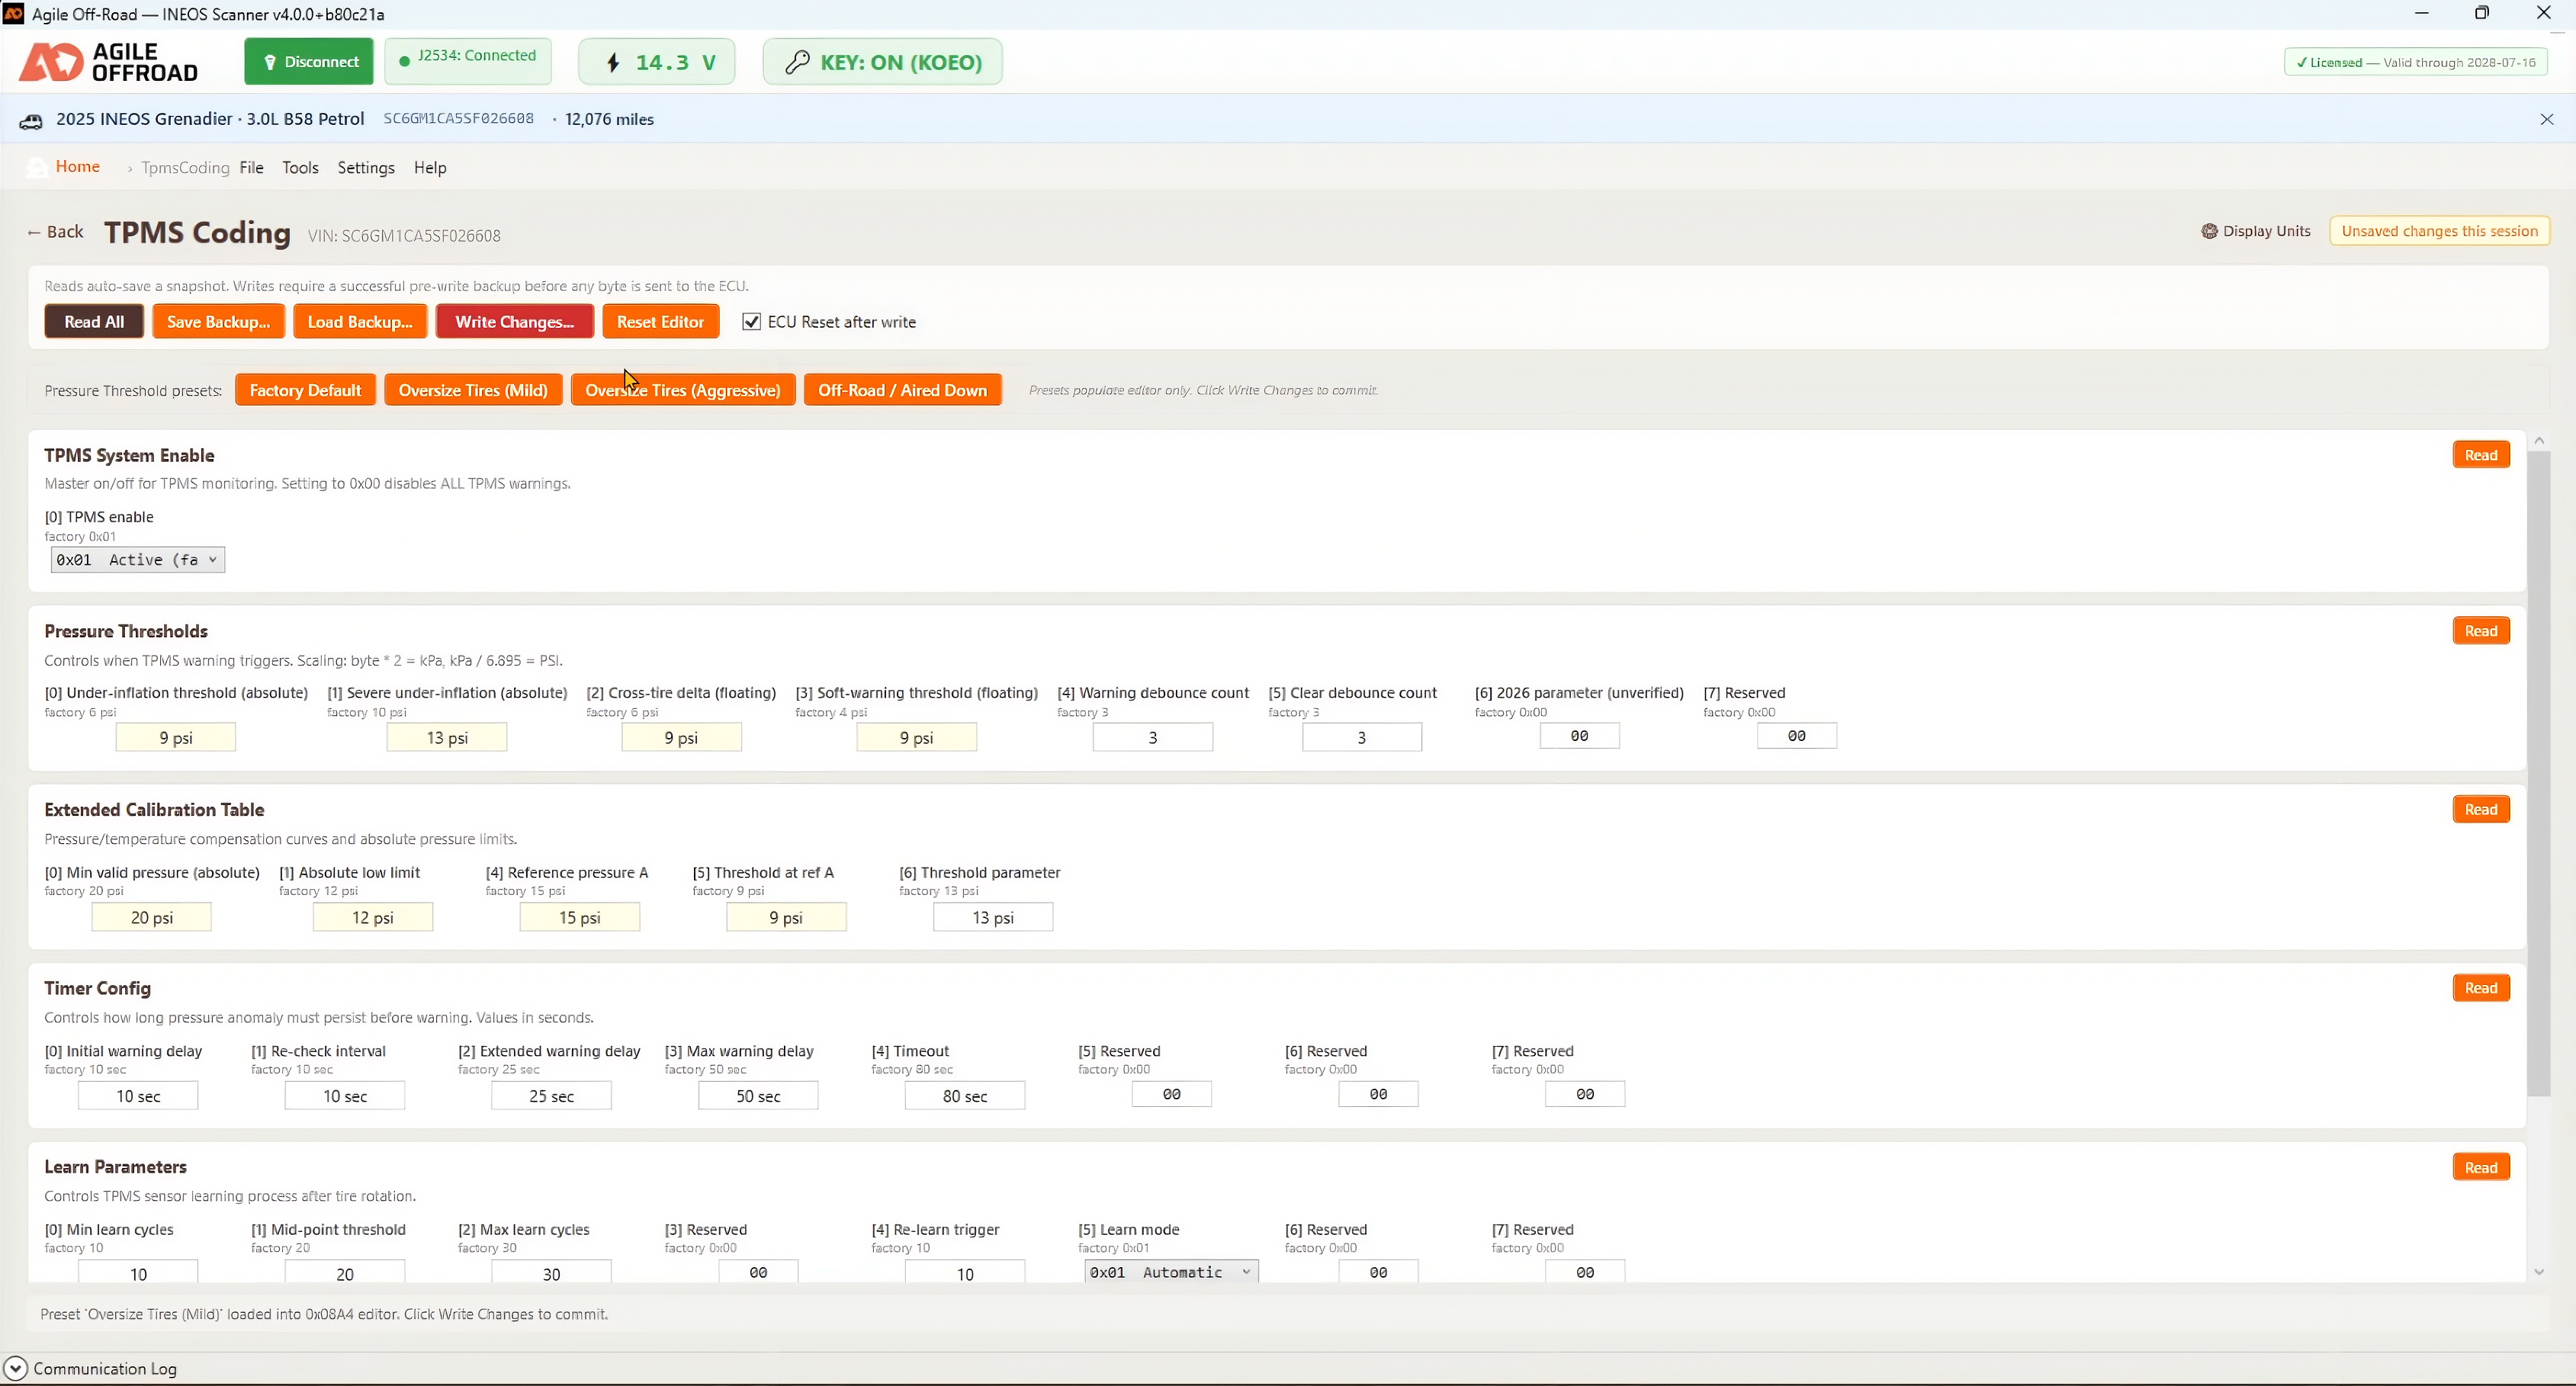Edit Re-learn trigger field
The height and width of the screenshot is (1386, 2576).
coord(965,1272)
